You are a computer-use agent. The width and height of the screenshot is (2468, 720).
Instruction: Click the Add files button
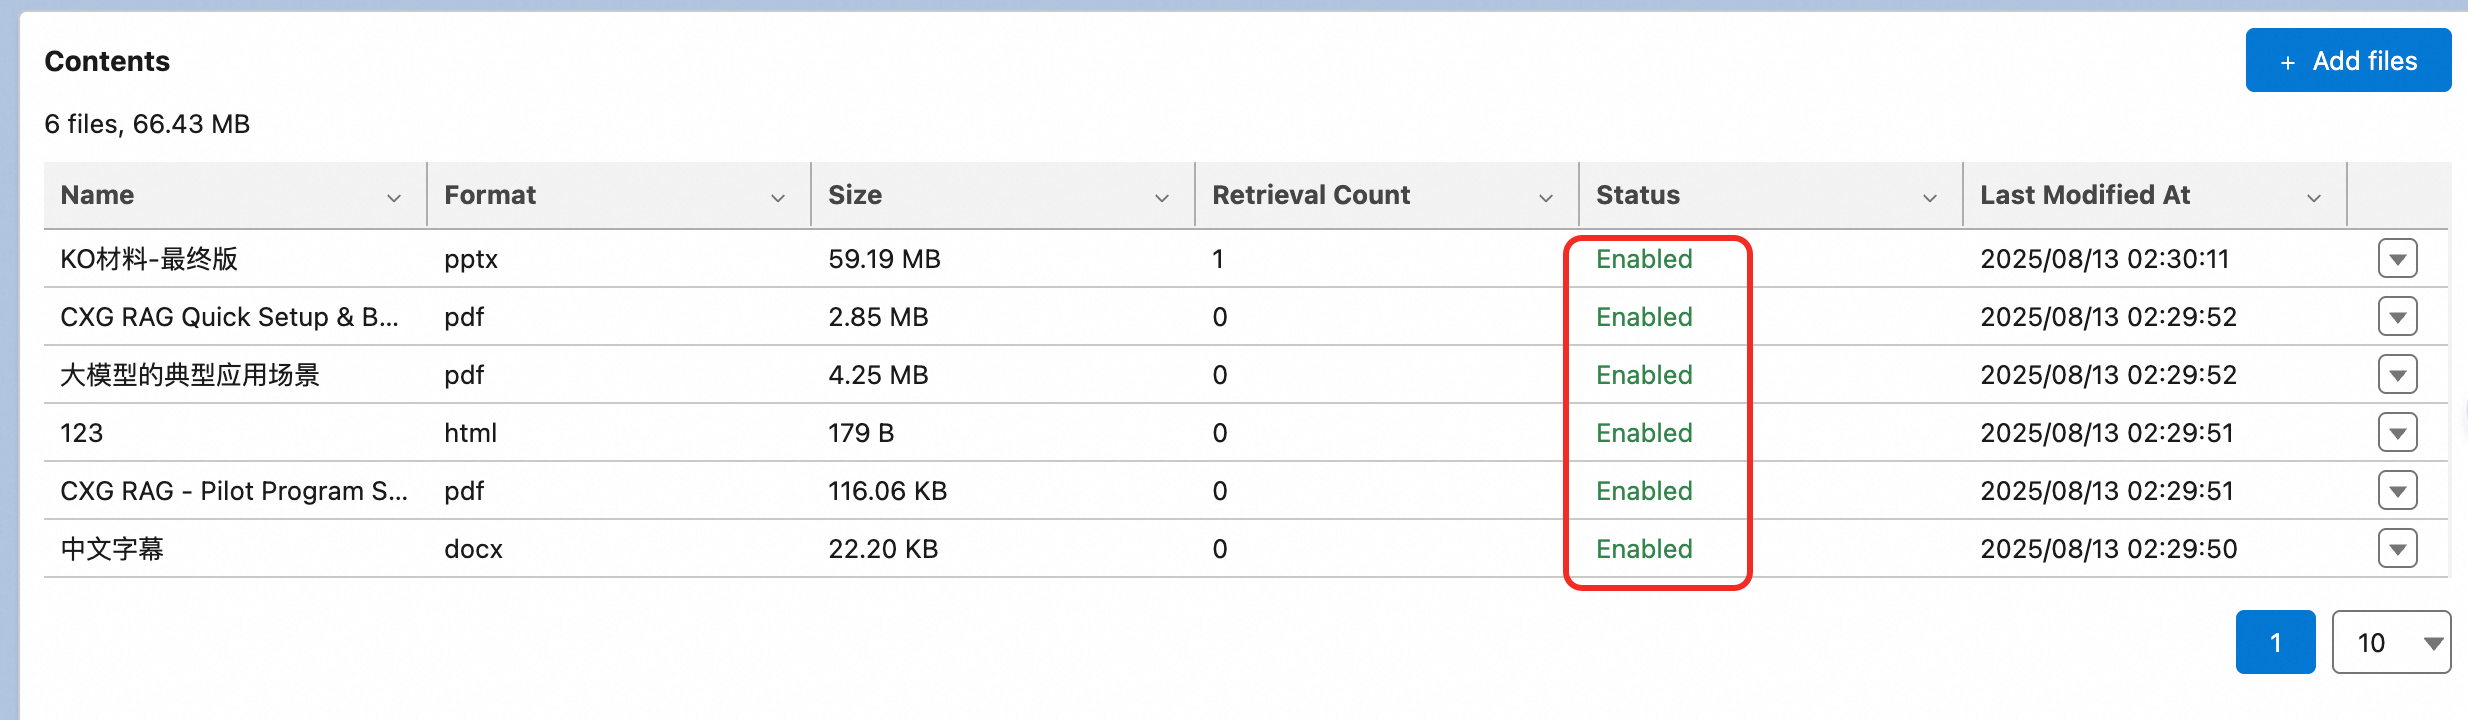2348,61
